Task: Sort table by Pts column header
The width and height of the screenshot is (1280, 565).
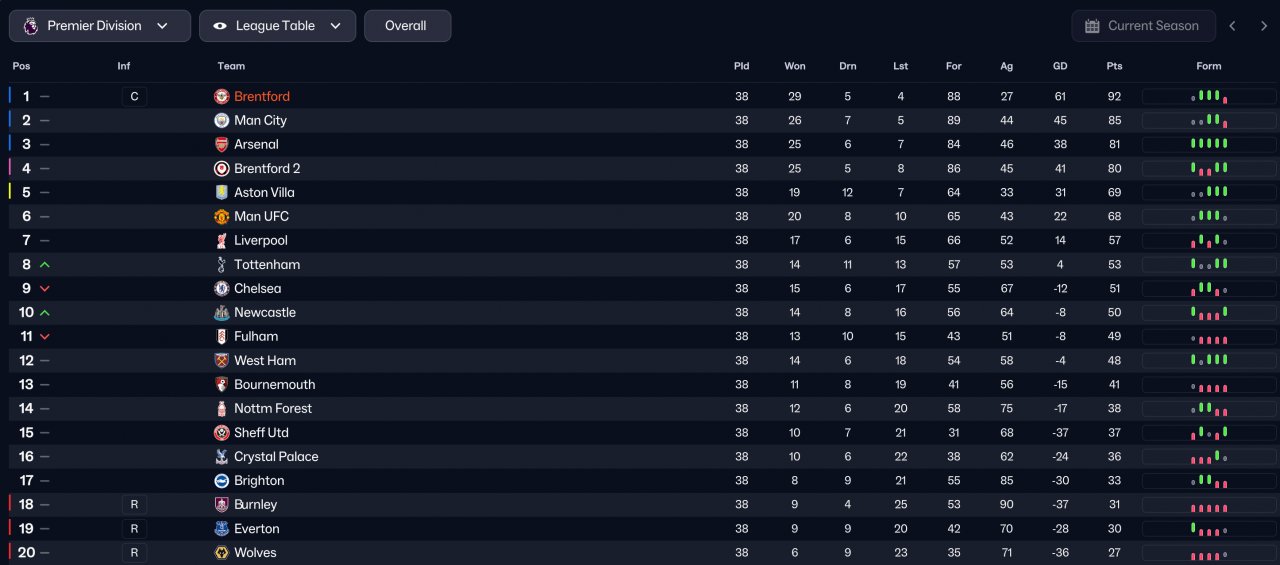Action: pyautogui.click(x=1114, y=66)
